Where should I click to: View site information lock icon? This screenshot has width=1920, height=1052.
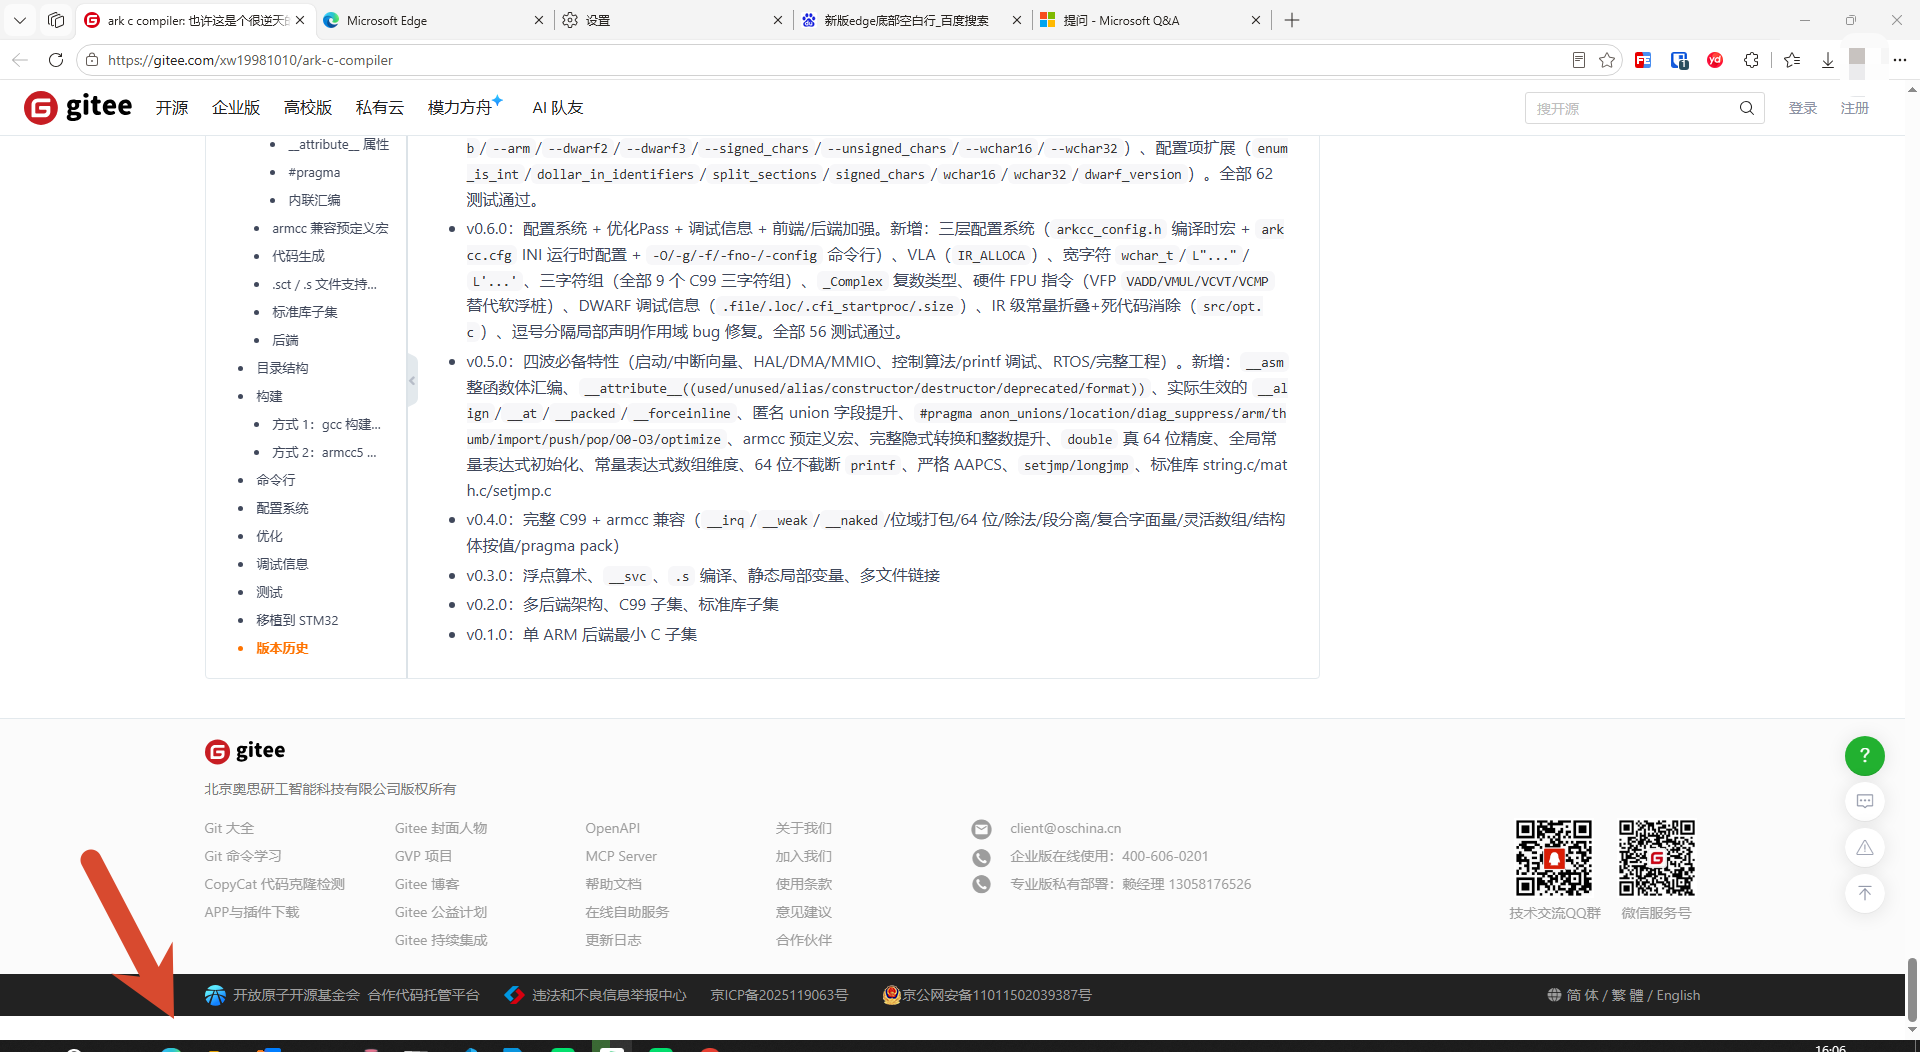coord(92,60)
